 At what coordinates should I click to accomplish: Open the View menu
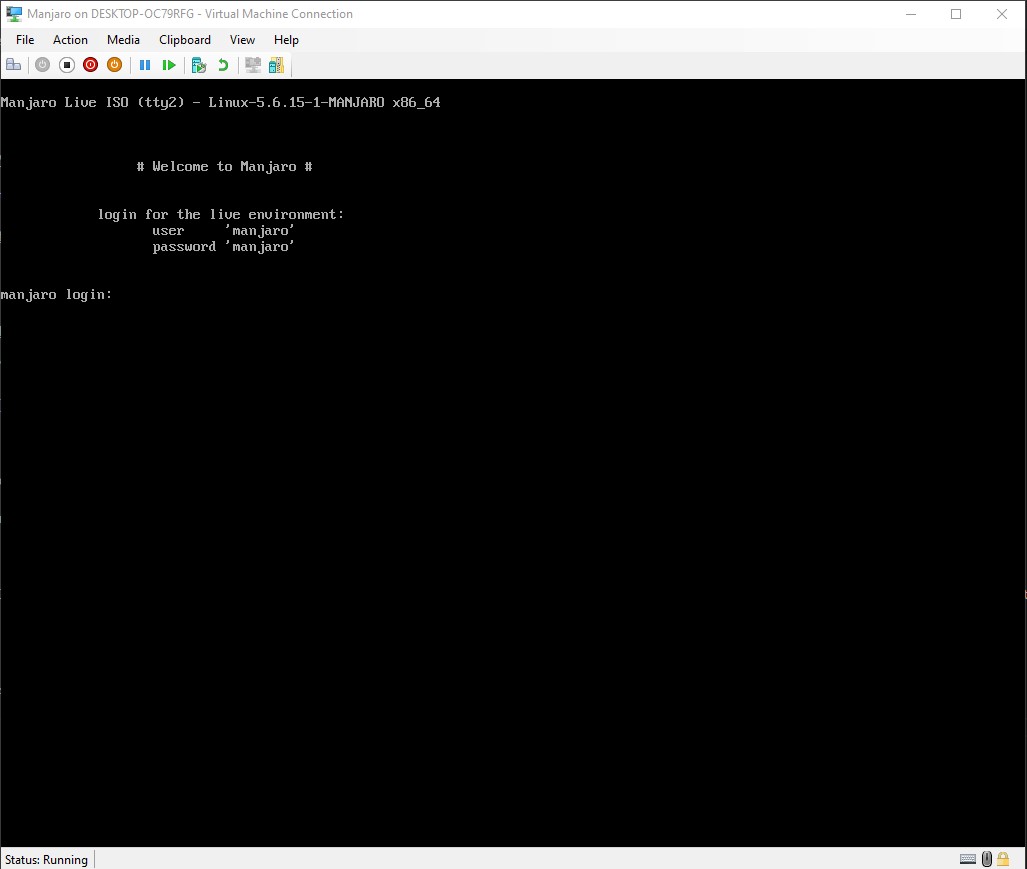(242, 40)
